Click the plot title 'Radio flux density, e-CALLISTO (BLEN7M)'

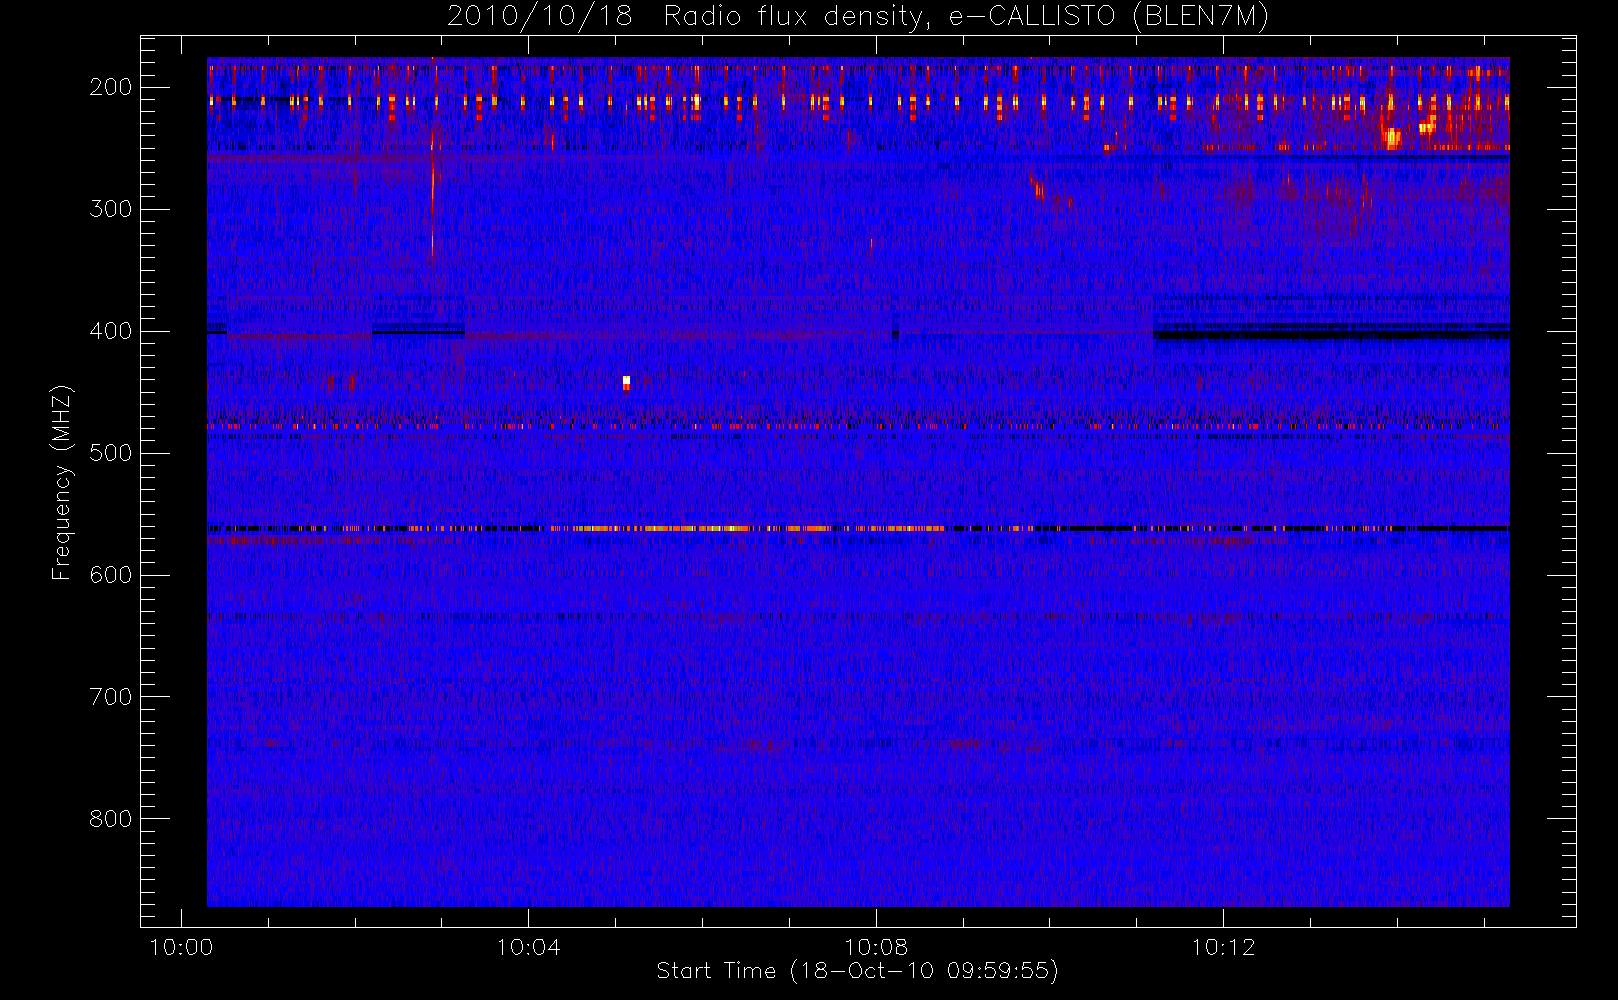click(966, 16)
